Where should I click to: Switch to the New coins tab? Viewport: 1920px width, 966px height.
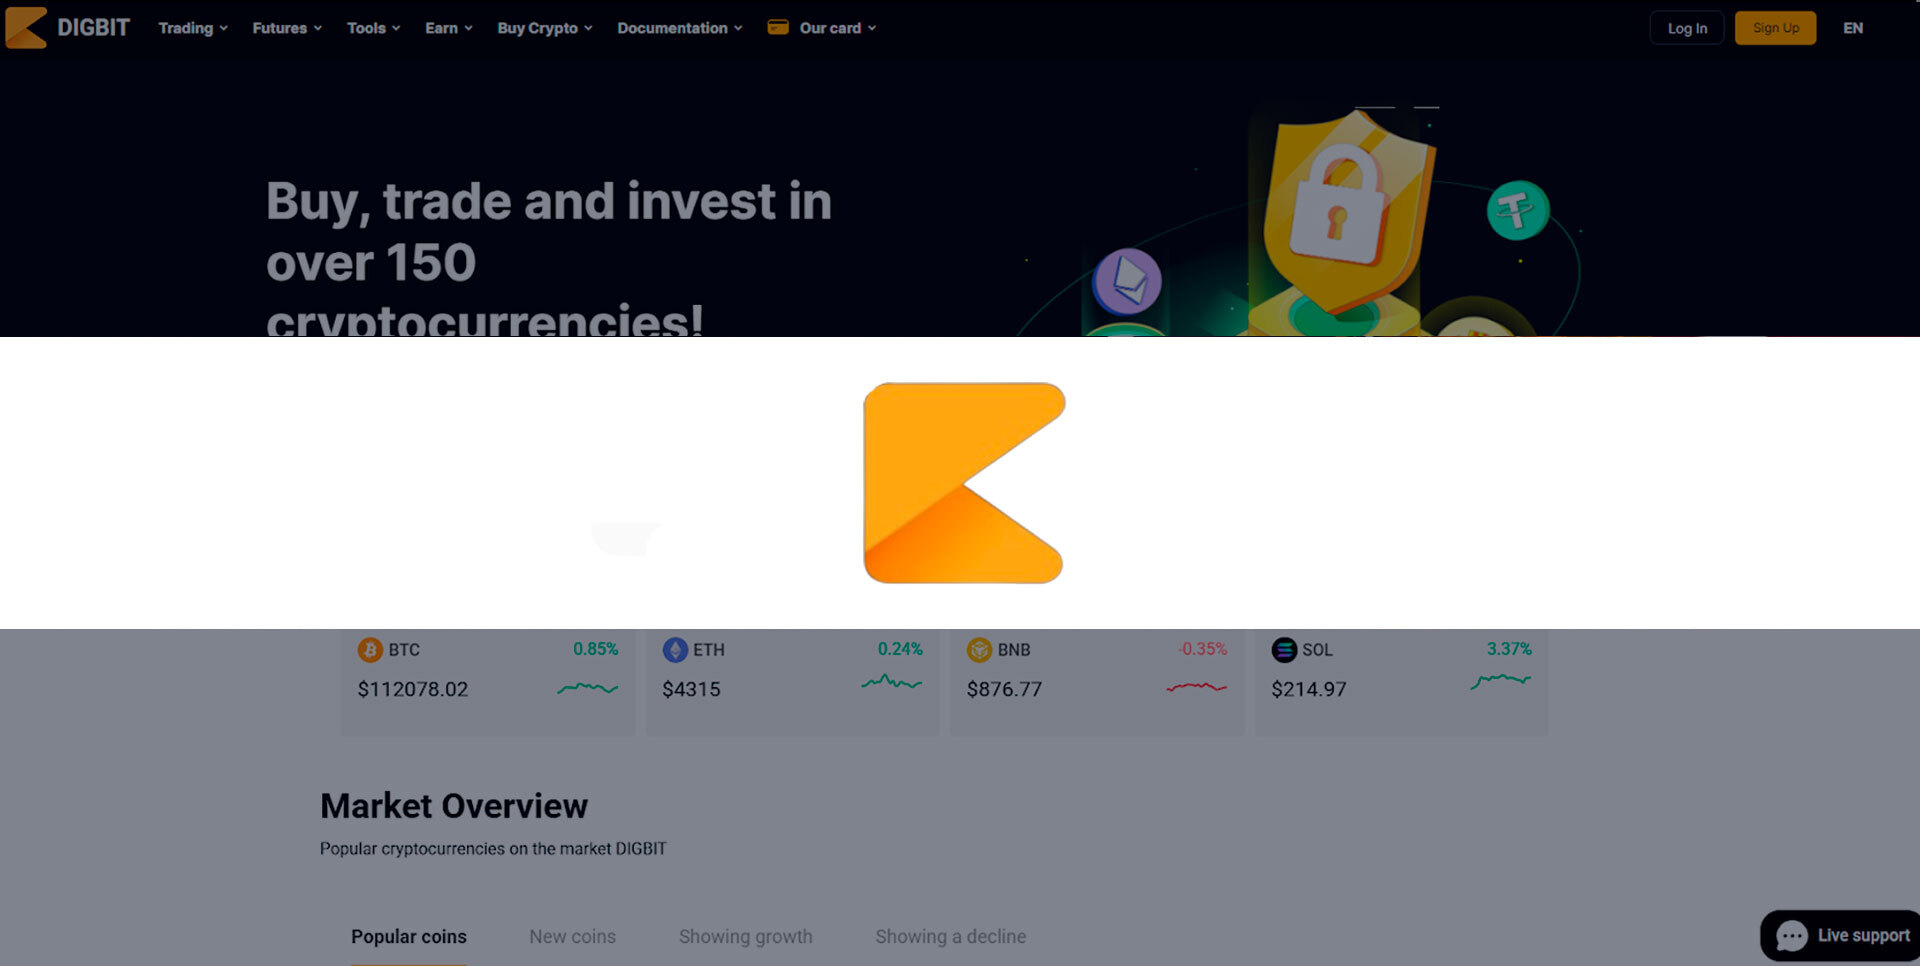click(571, 936)
